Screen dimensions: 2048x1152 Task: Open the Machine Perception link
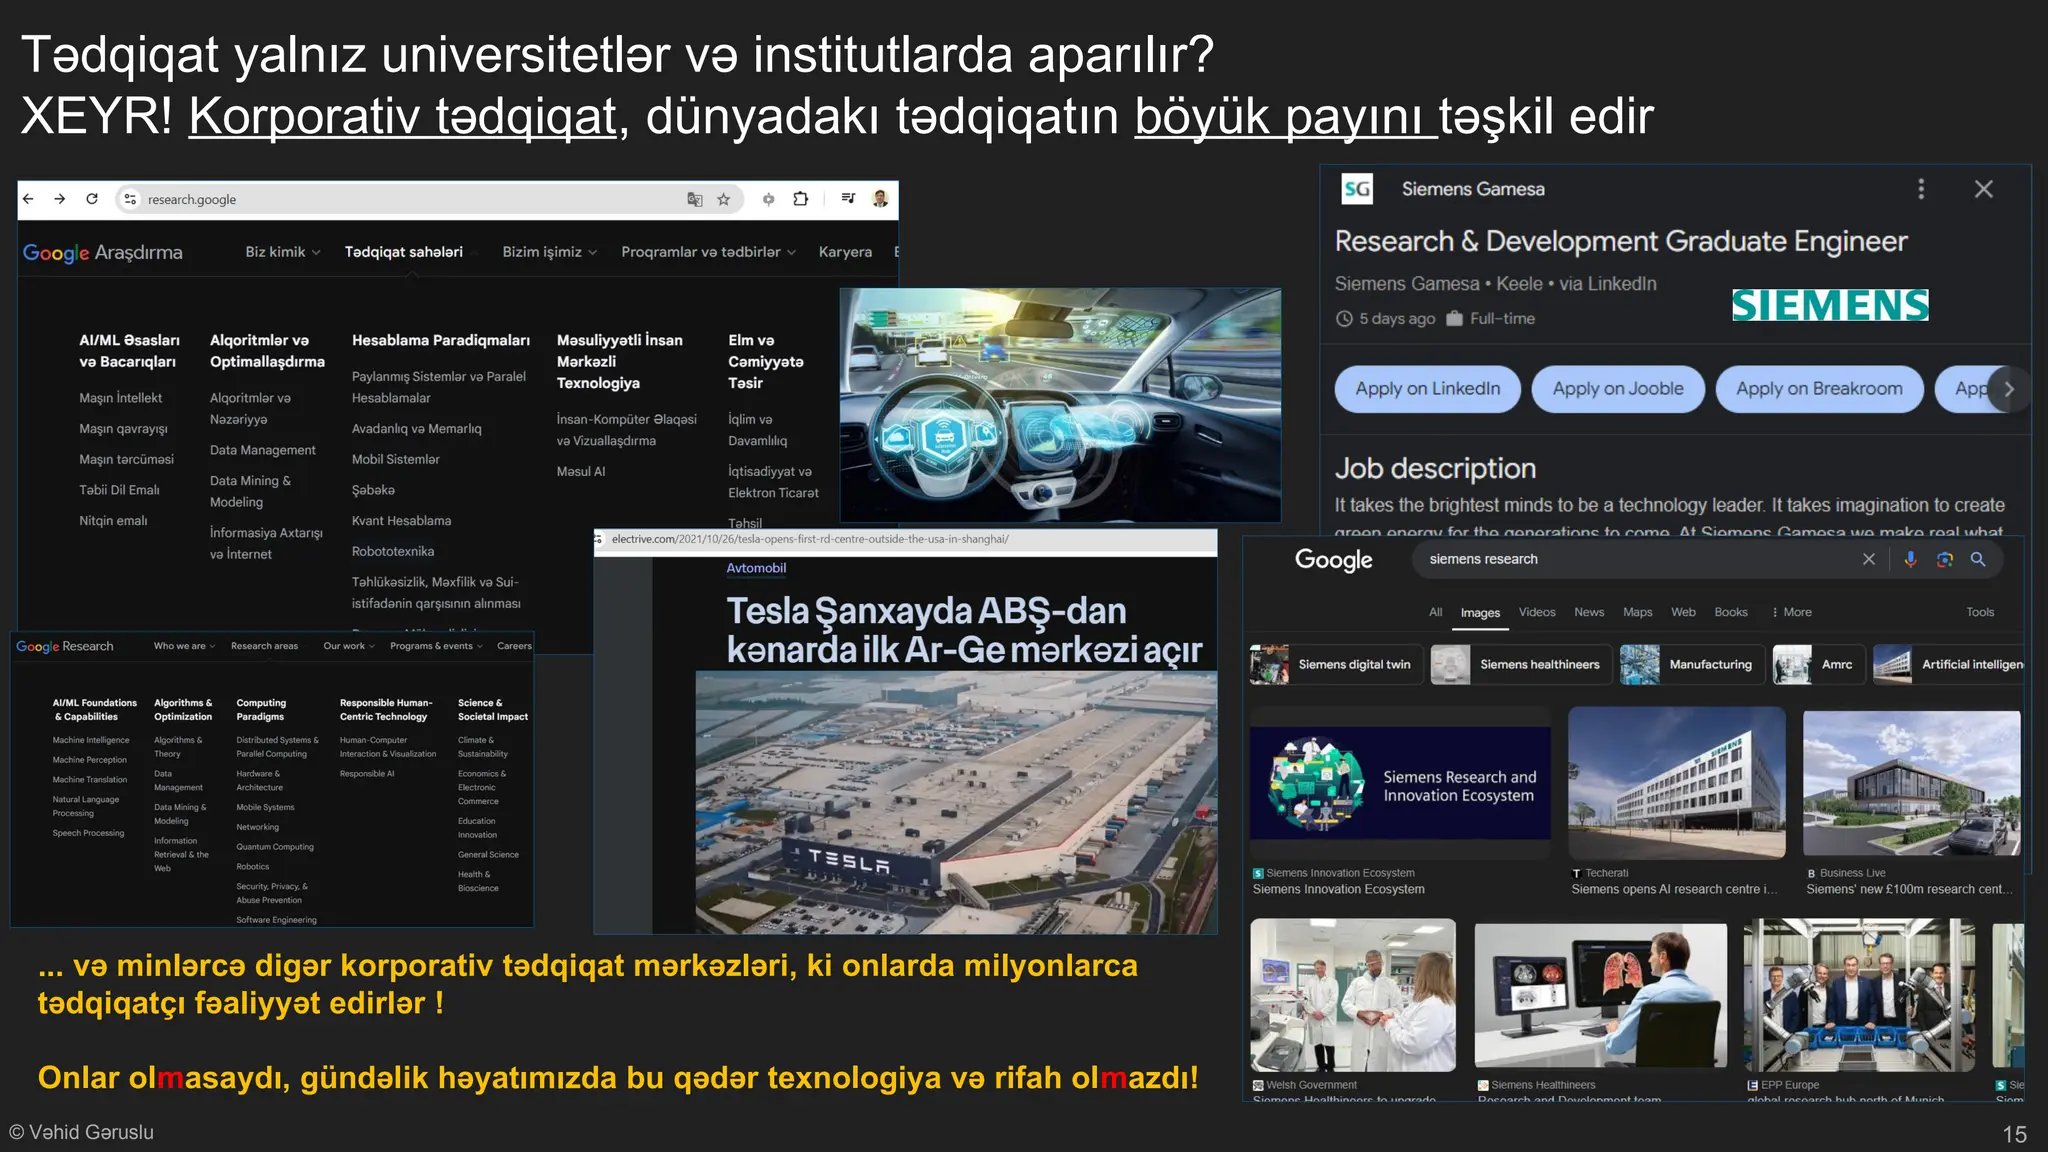90,760
